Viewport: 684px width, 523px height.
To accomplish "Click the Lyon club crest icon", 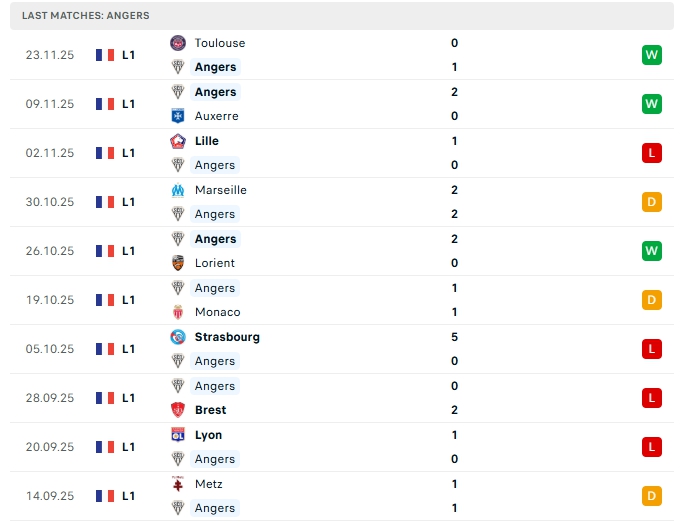I will [178, 435].
